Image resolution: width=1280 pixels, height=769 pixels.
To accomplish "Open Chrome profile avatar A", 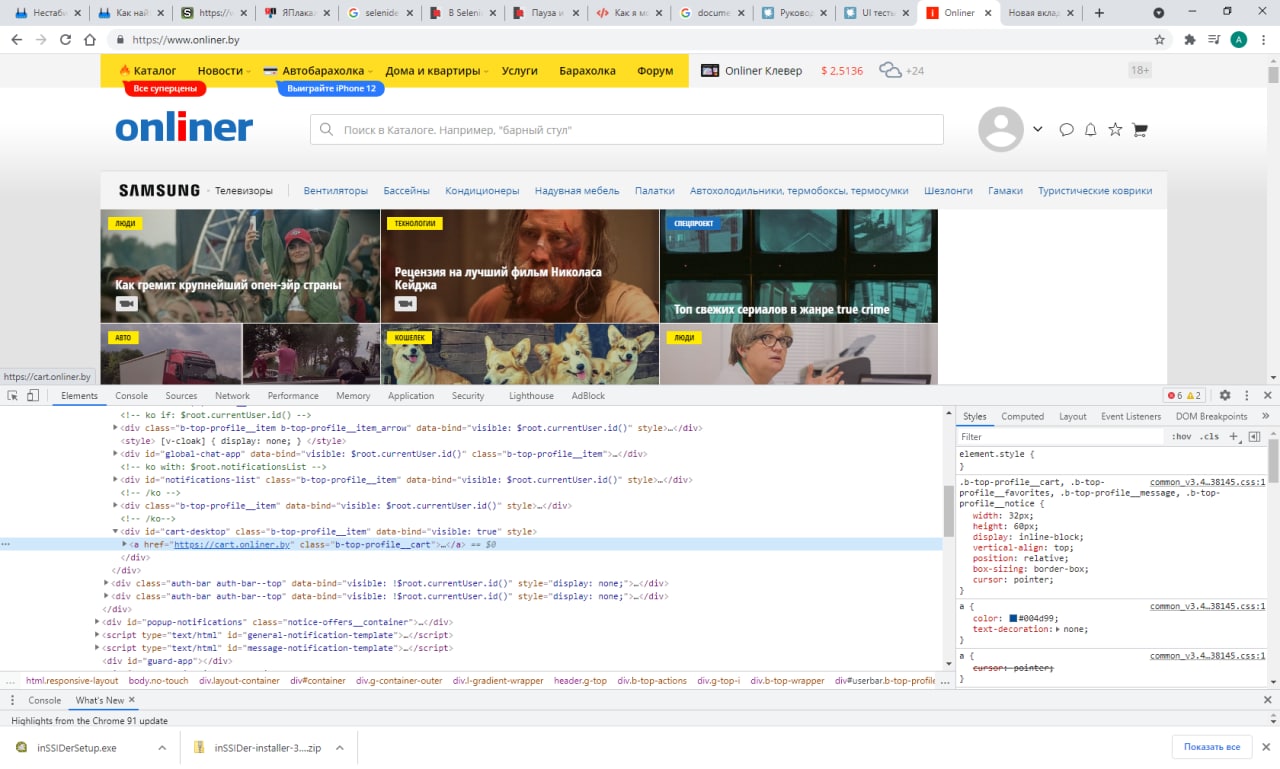I will point(1239,40).
